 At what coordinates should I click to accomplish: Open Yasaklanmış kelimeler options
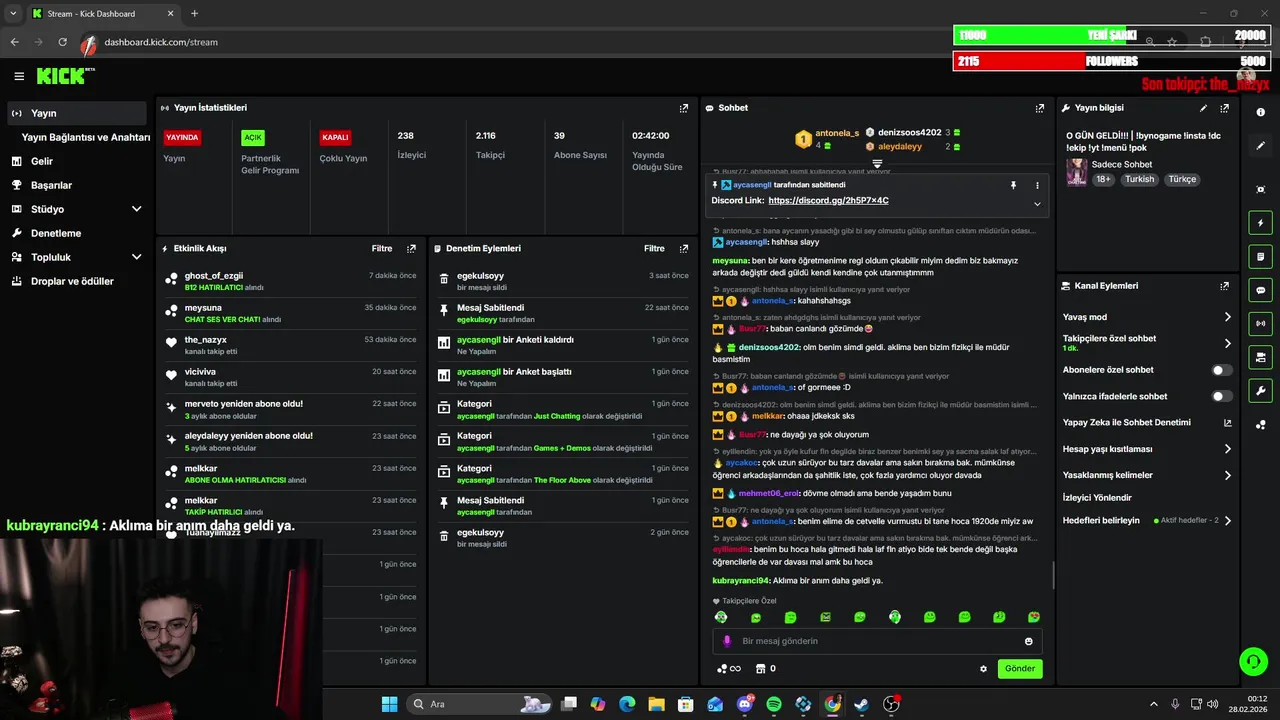coord(1147,475)
